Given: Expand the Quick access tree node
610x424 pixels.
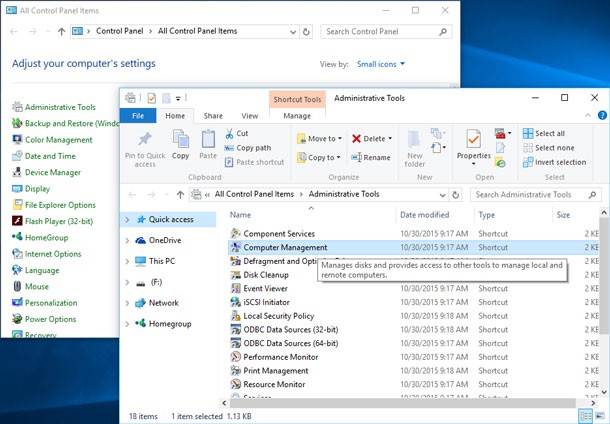Looking at the screenshot, I should coord(127,220).
